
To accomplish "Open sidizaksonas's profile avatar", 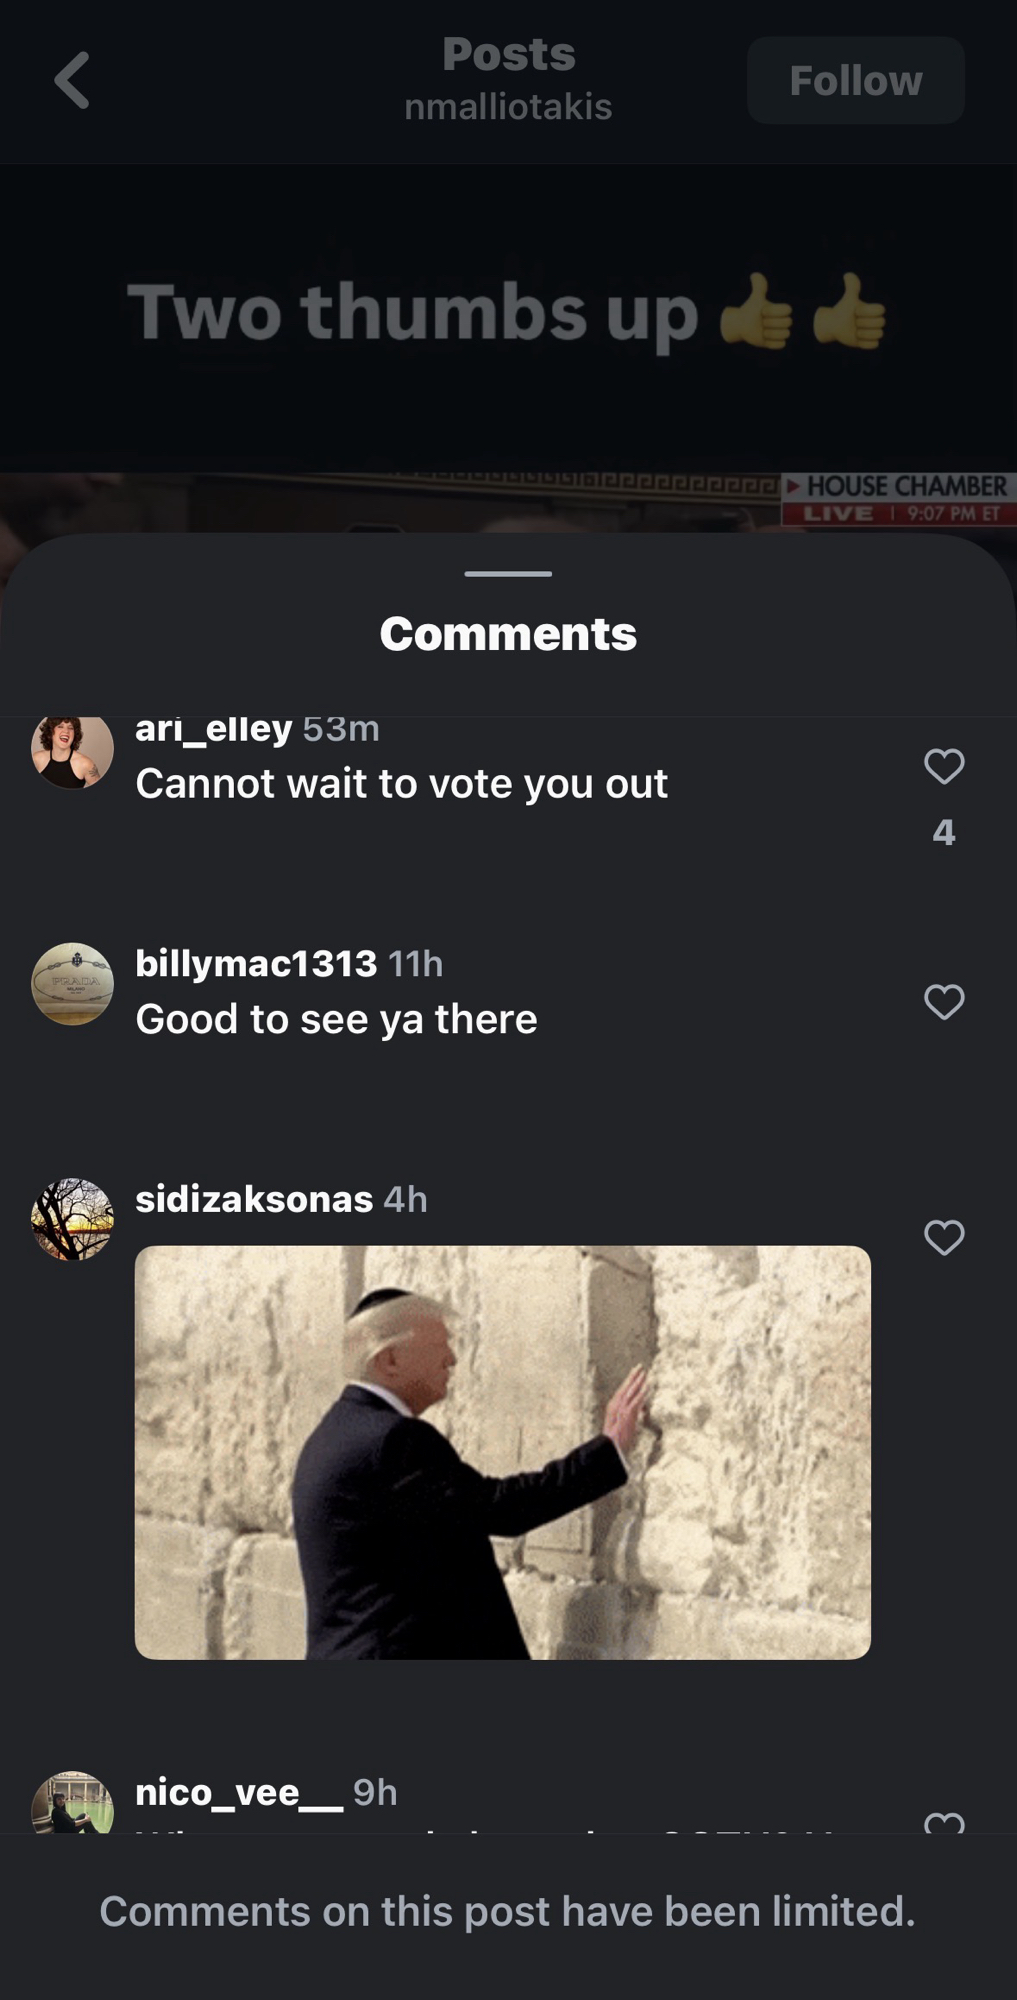I will point(72,1220).
